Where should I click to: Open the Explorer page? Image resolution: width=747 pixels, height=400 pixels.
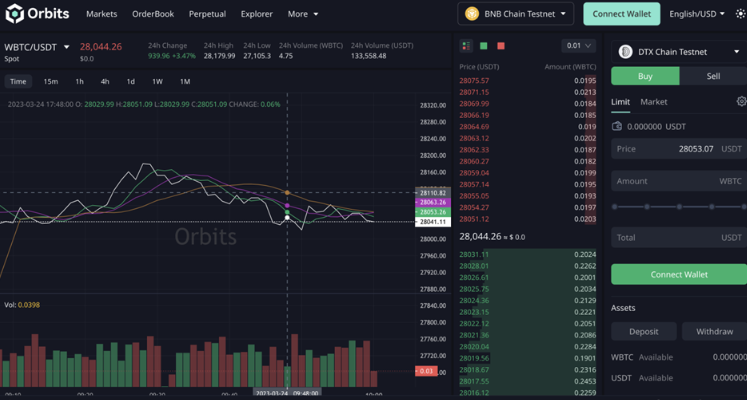[x=257, y=14]
